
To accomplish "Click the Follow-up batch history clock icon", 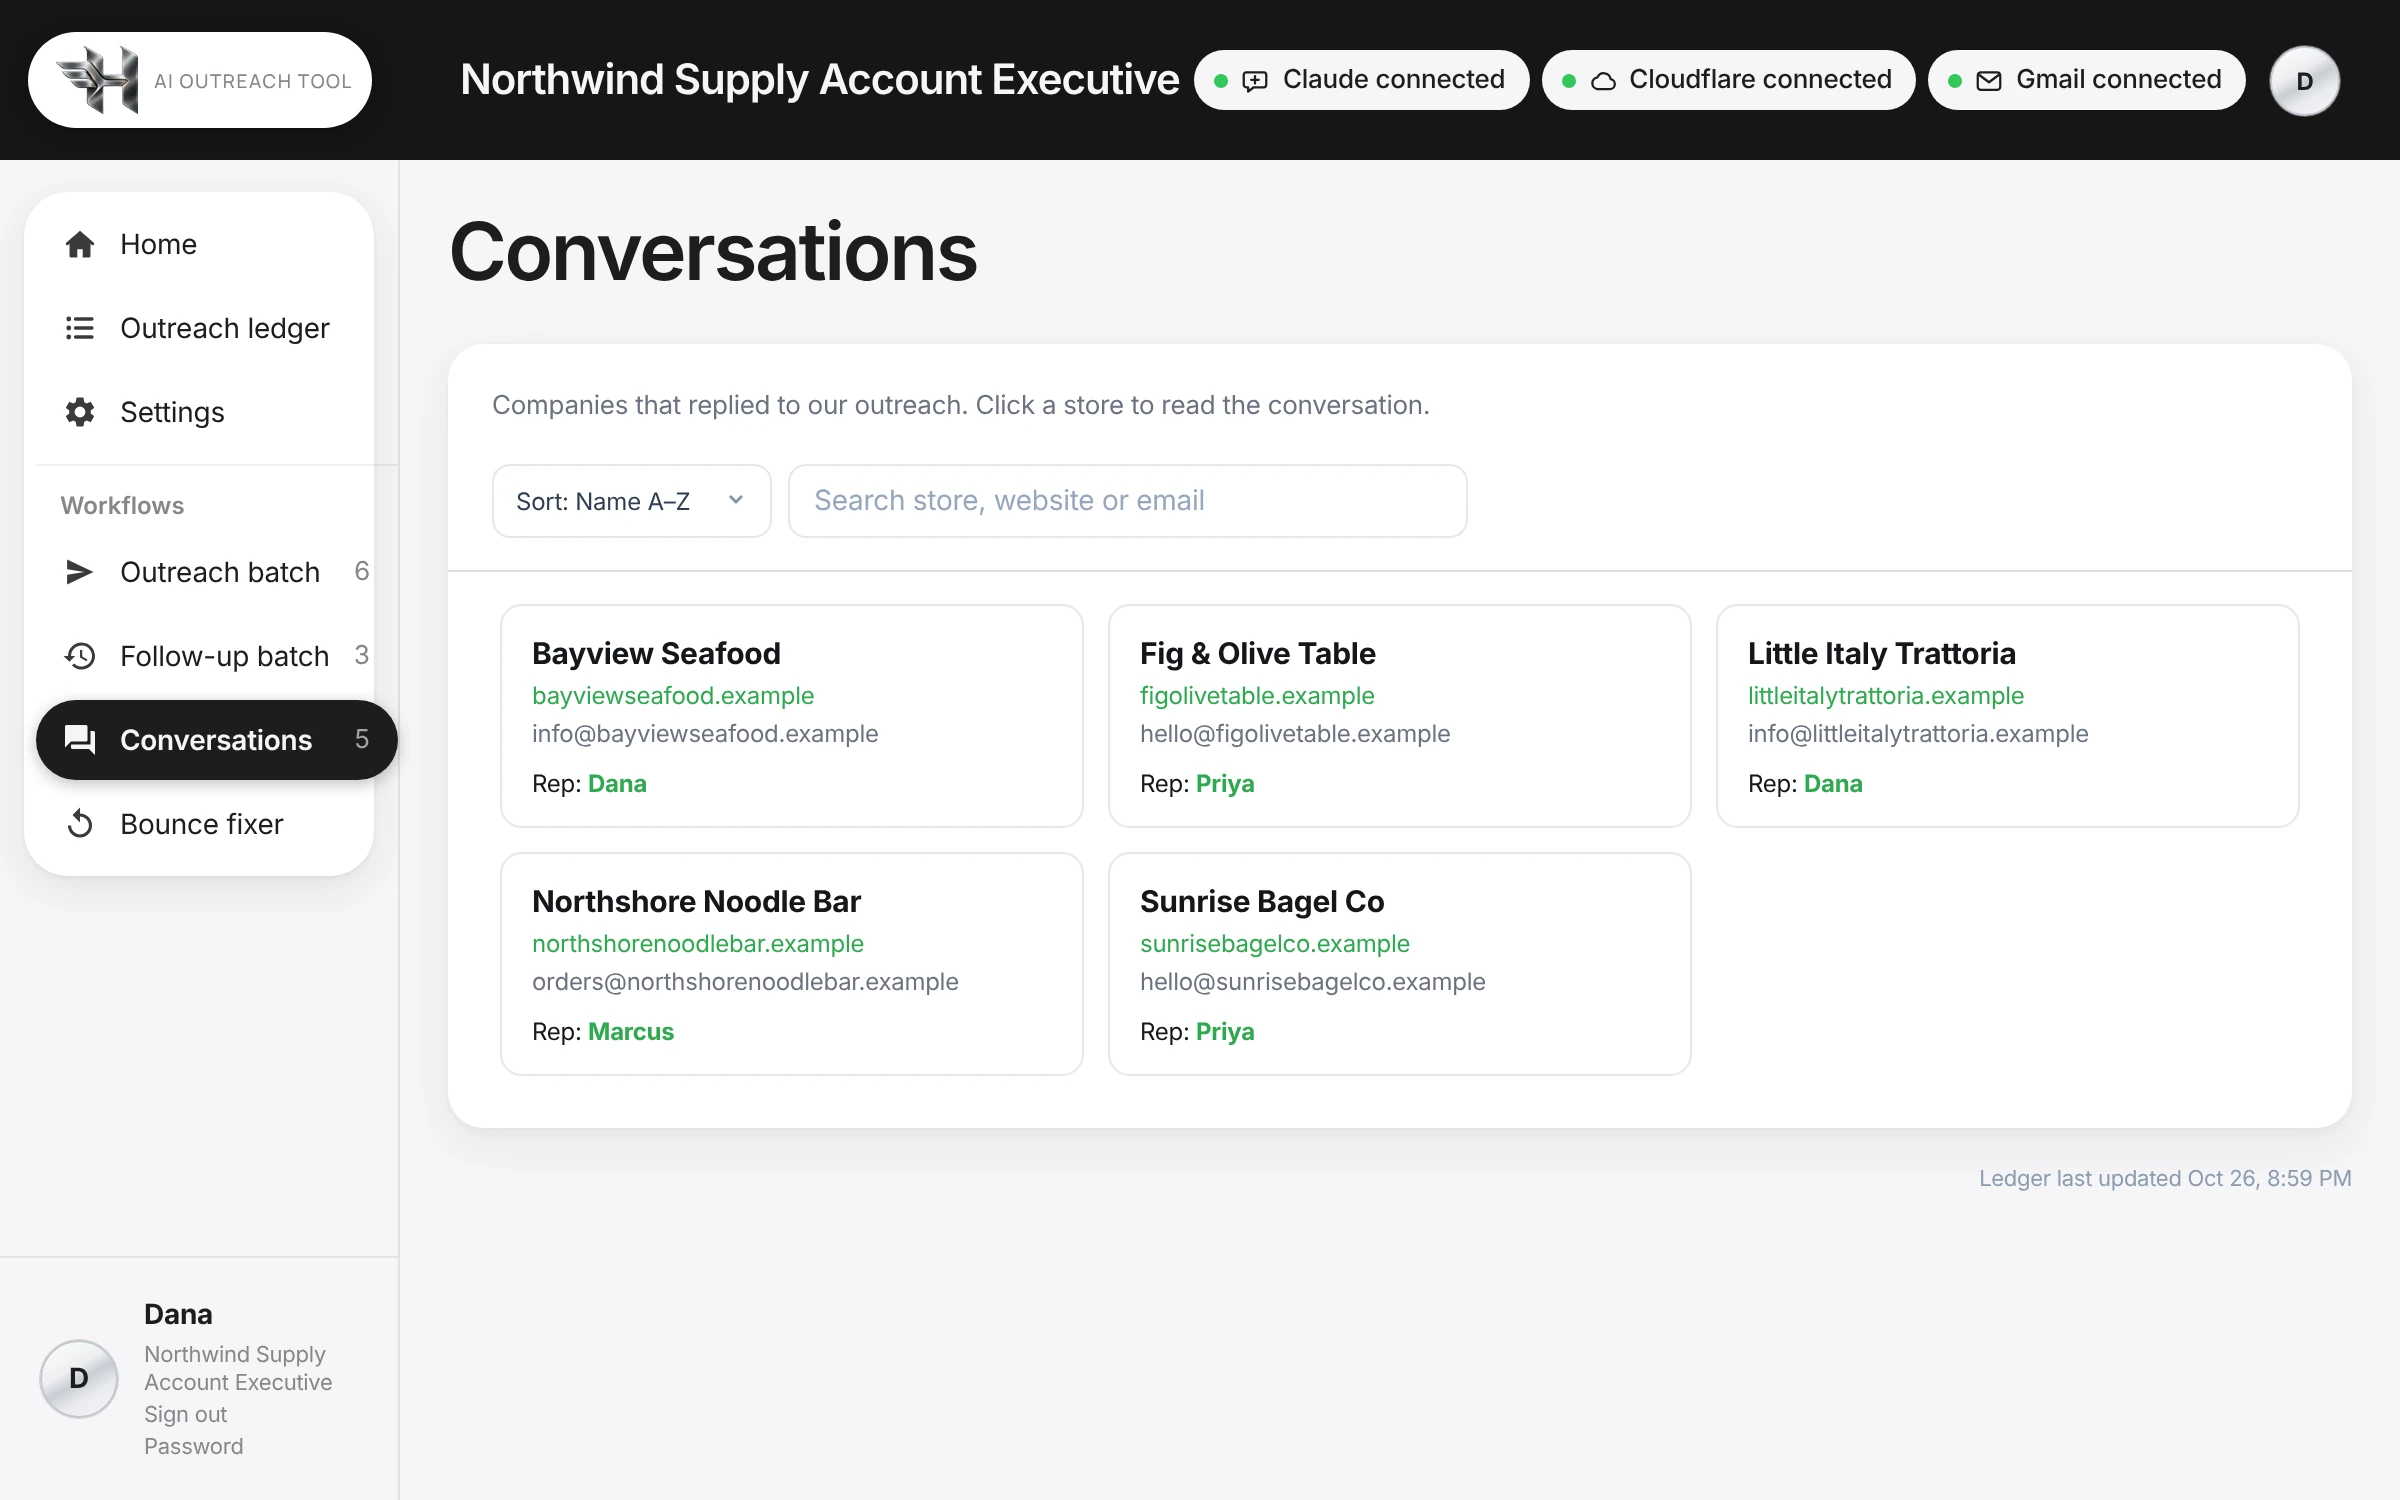I will [80, 656].
